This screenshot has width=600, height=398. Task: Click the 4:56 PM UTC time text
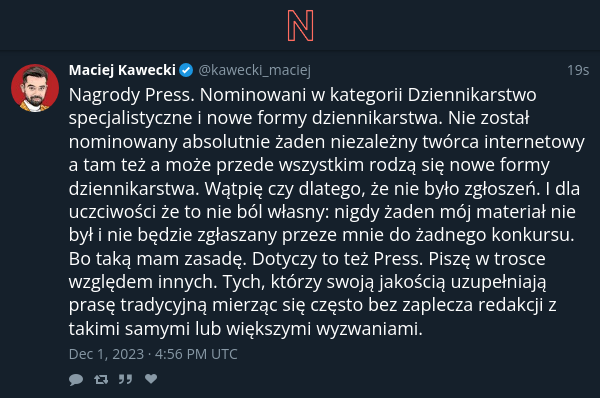pos(196,354)
